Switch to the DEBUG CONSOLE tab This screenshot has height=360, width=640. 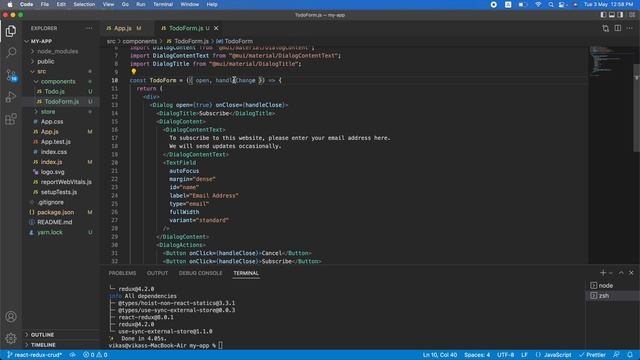point(200,273)
